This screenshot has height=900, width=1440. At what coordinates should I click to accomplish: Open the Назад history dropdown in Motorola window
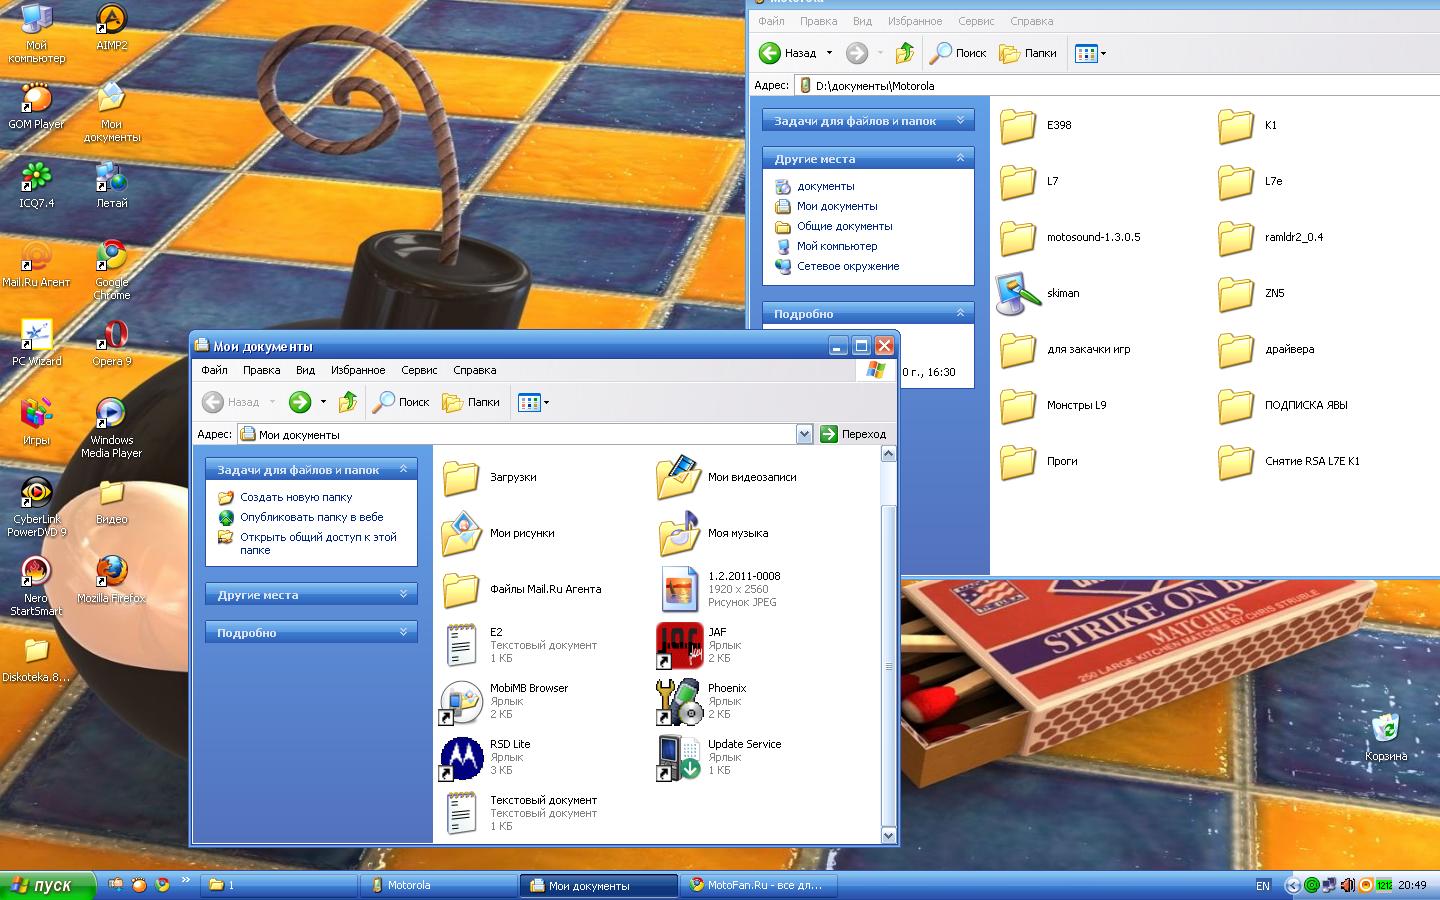pyautogui.click(x=829, y=53)
